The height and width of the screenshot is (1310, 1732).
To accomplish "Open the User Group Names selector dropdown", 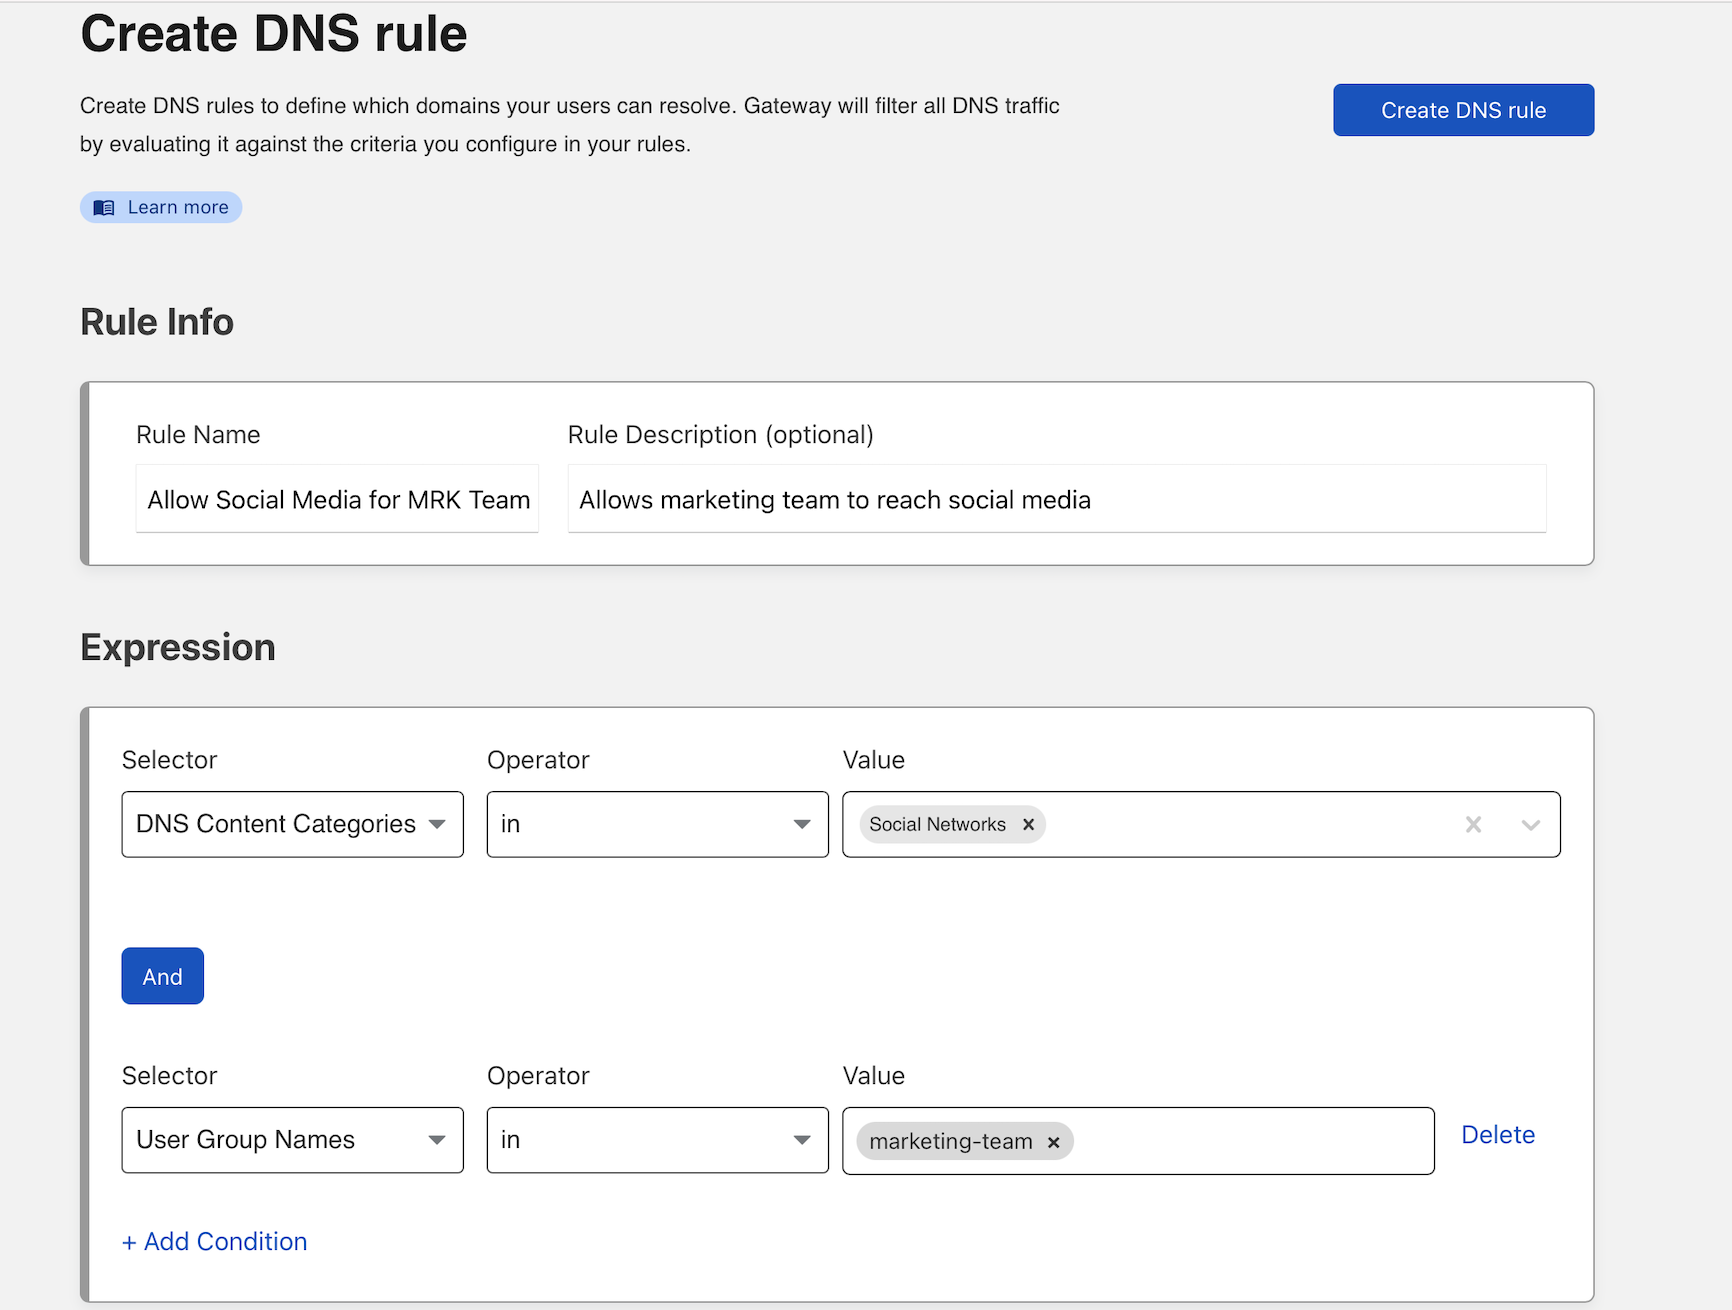I will [x=292, y=1140].
